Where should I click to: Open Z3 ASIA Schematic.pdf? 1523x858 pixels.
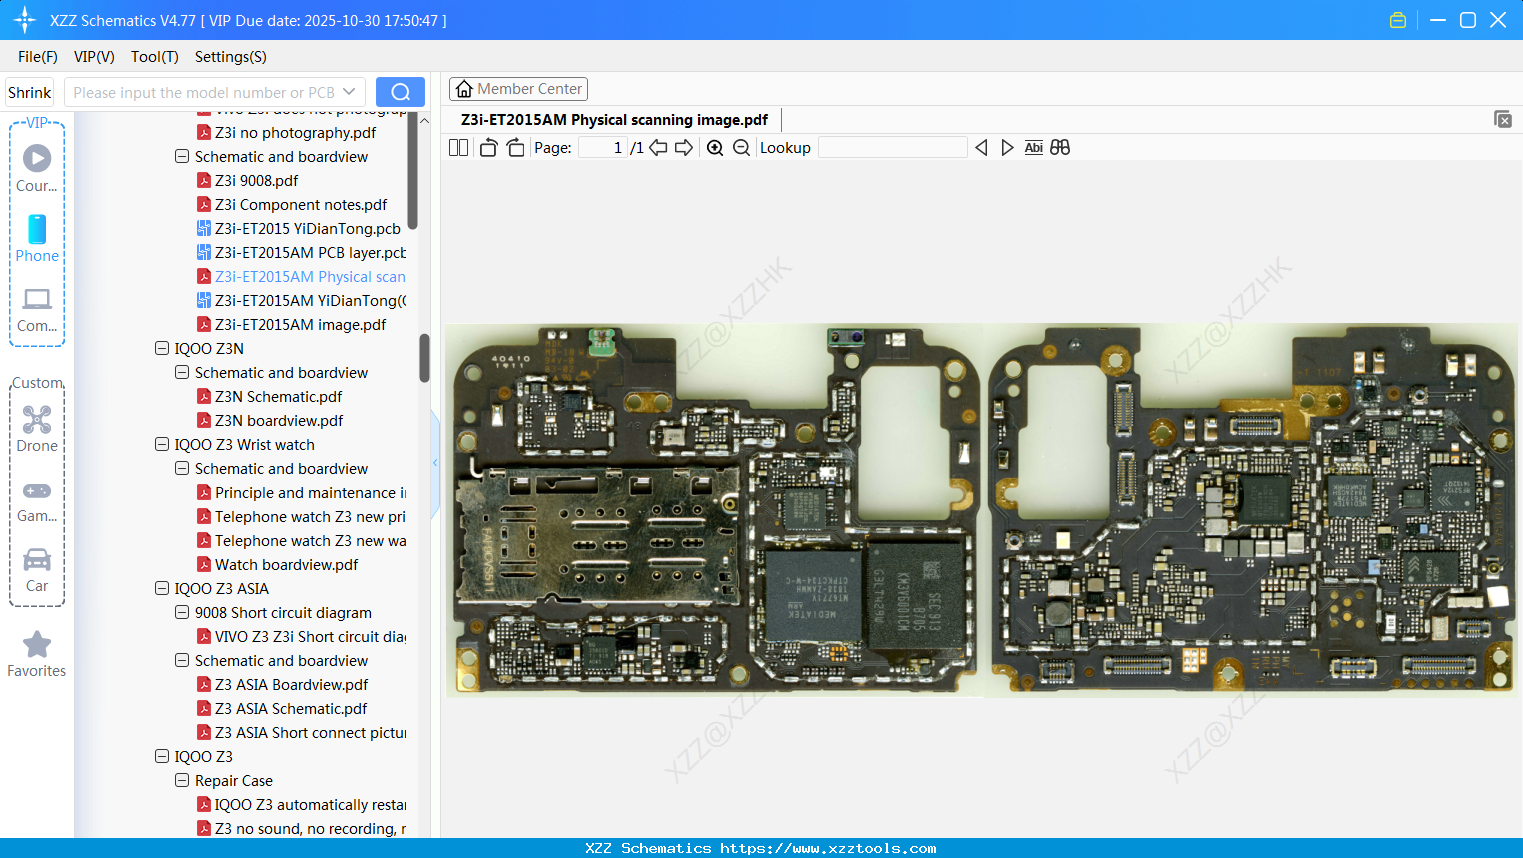coord(283,709)
